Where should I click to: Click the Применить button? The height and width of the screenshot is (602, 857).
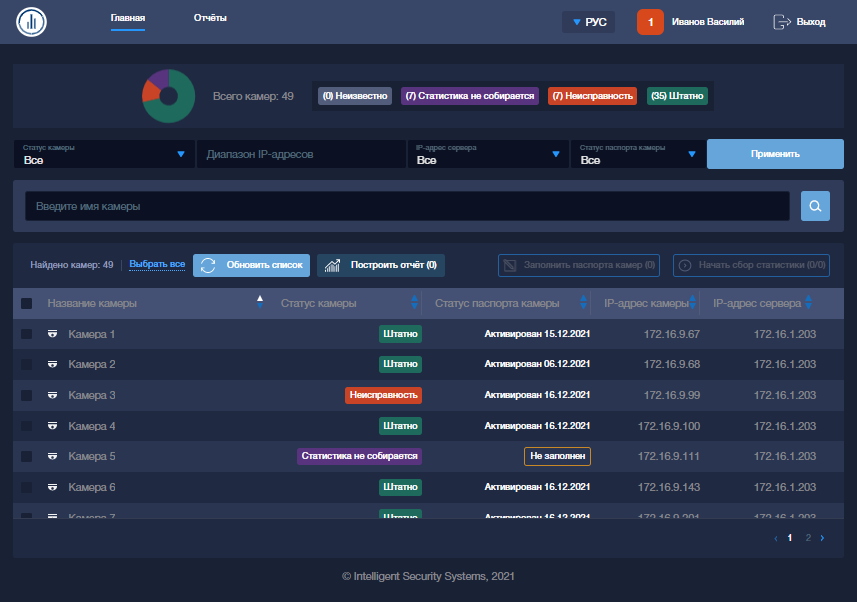775,154
